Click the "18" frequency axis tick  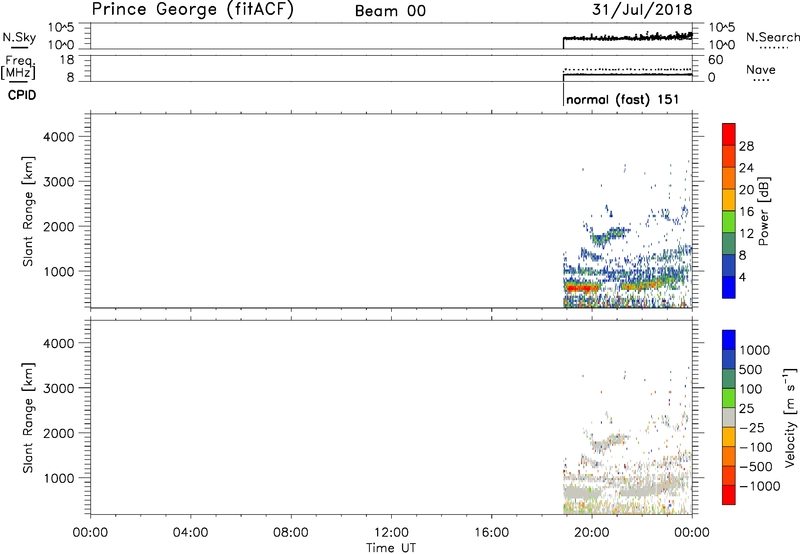tap(67, 60)
